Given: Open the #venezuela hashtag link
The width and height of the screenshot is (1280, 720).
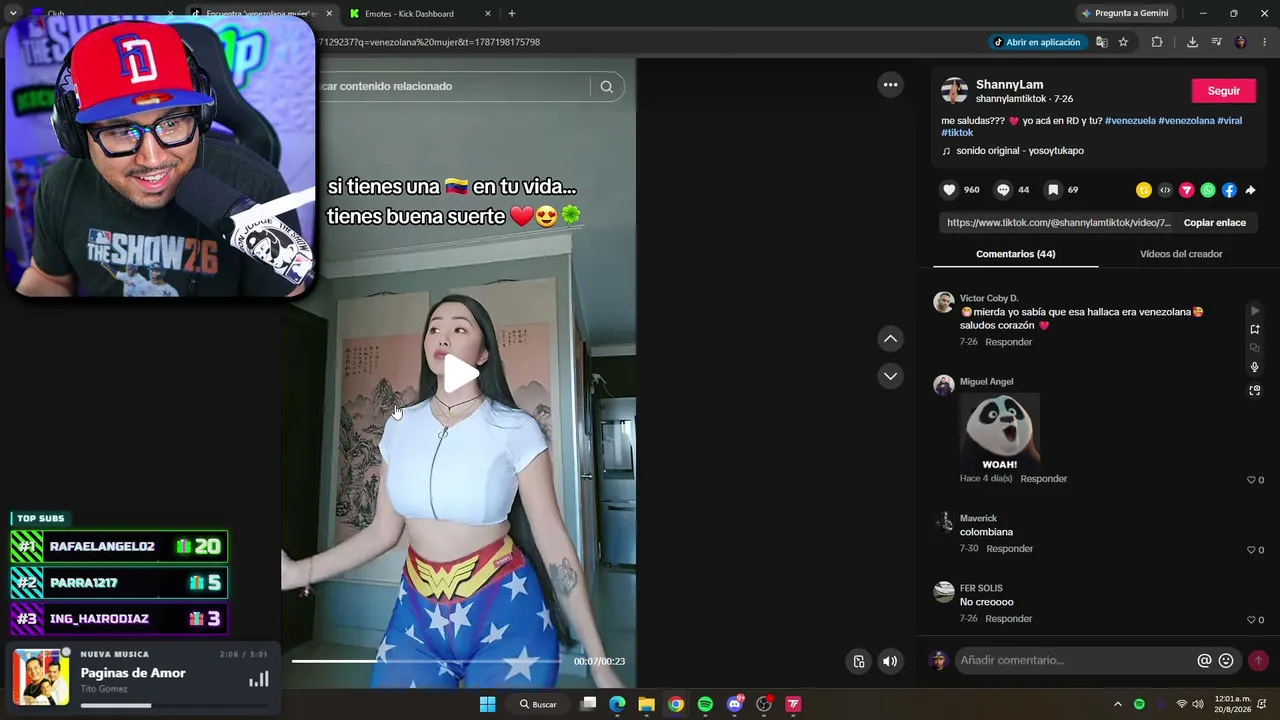Looking at the screenshot, I should tap(1130, 121).
